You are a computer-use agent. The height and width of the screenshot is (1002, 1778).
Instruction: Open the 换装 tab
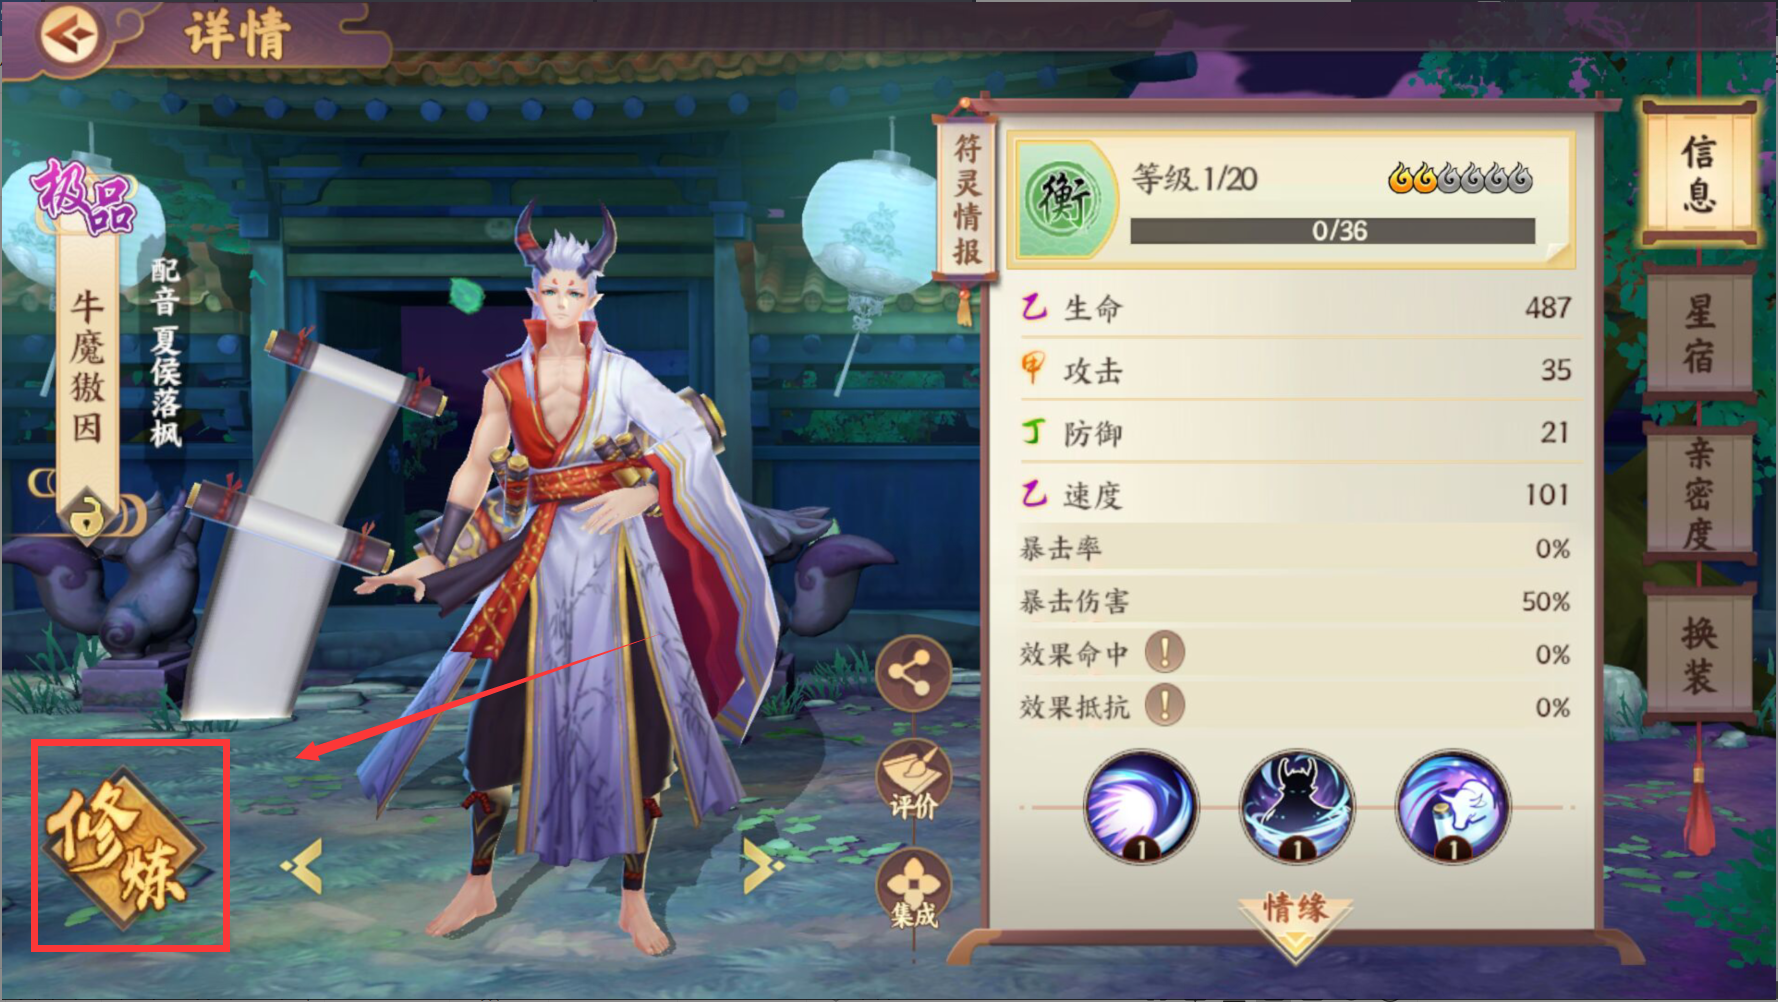coord(1699,654)
